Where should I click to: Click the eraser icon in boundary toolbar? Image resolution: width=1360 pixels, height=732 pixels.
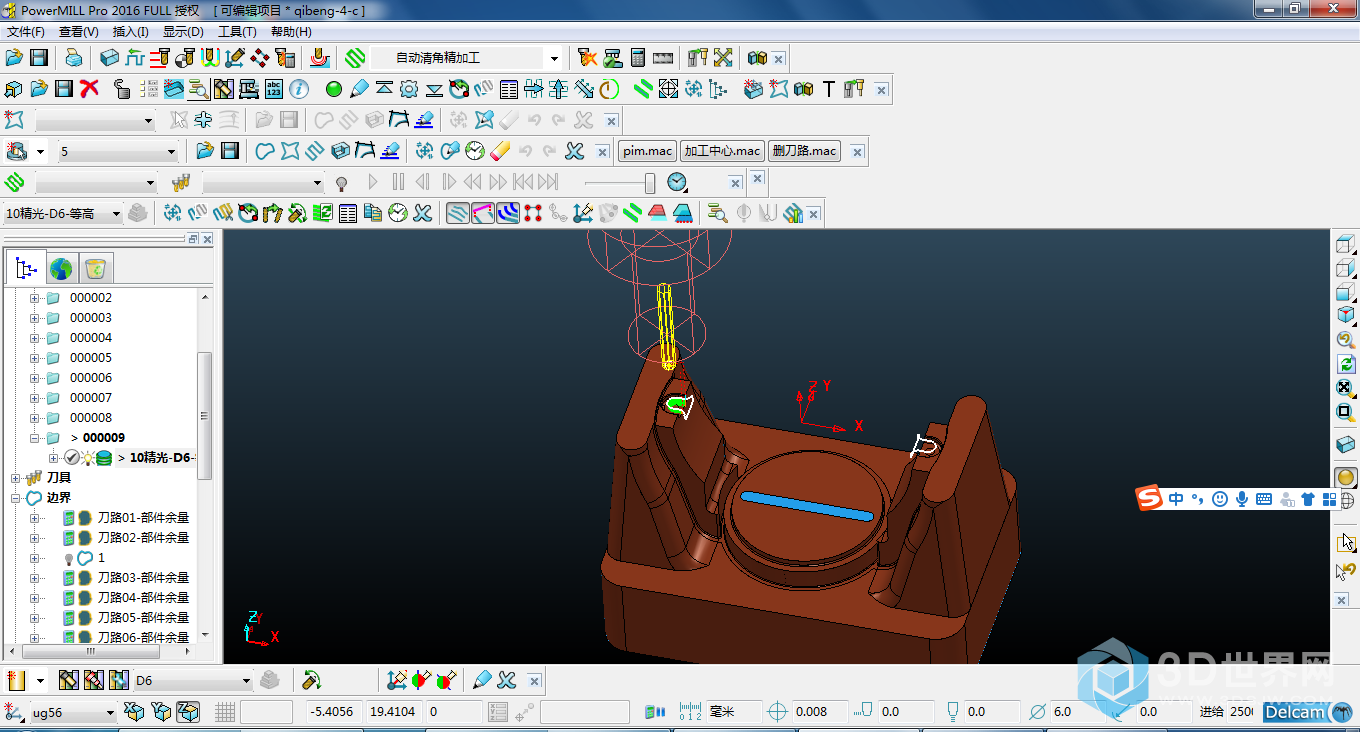coord(500,151)
